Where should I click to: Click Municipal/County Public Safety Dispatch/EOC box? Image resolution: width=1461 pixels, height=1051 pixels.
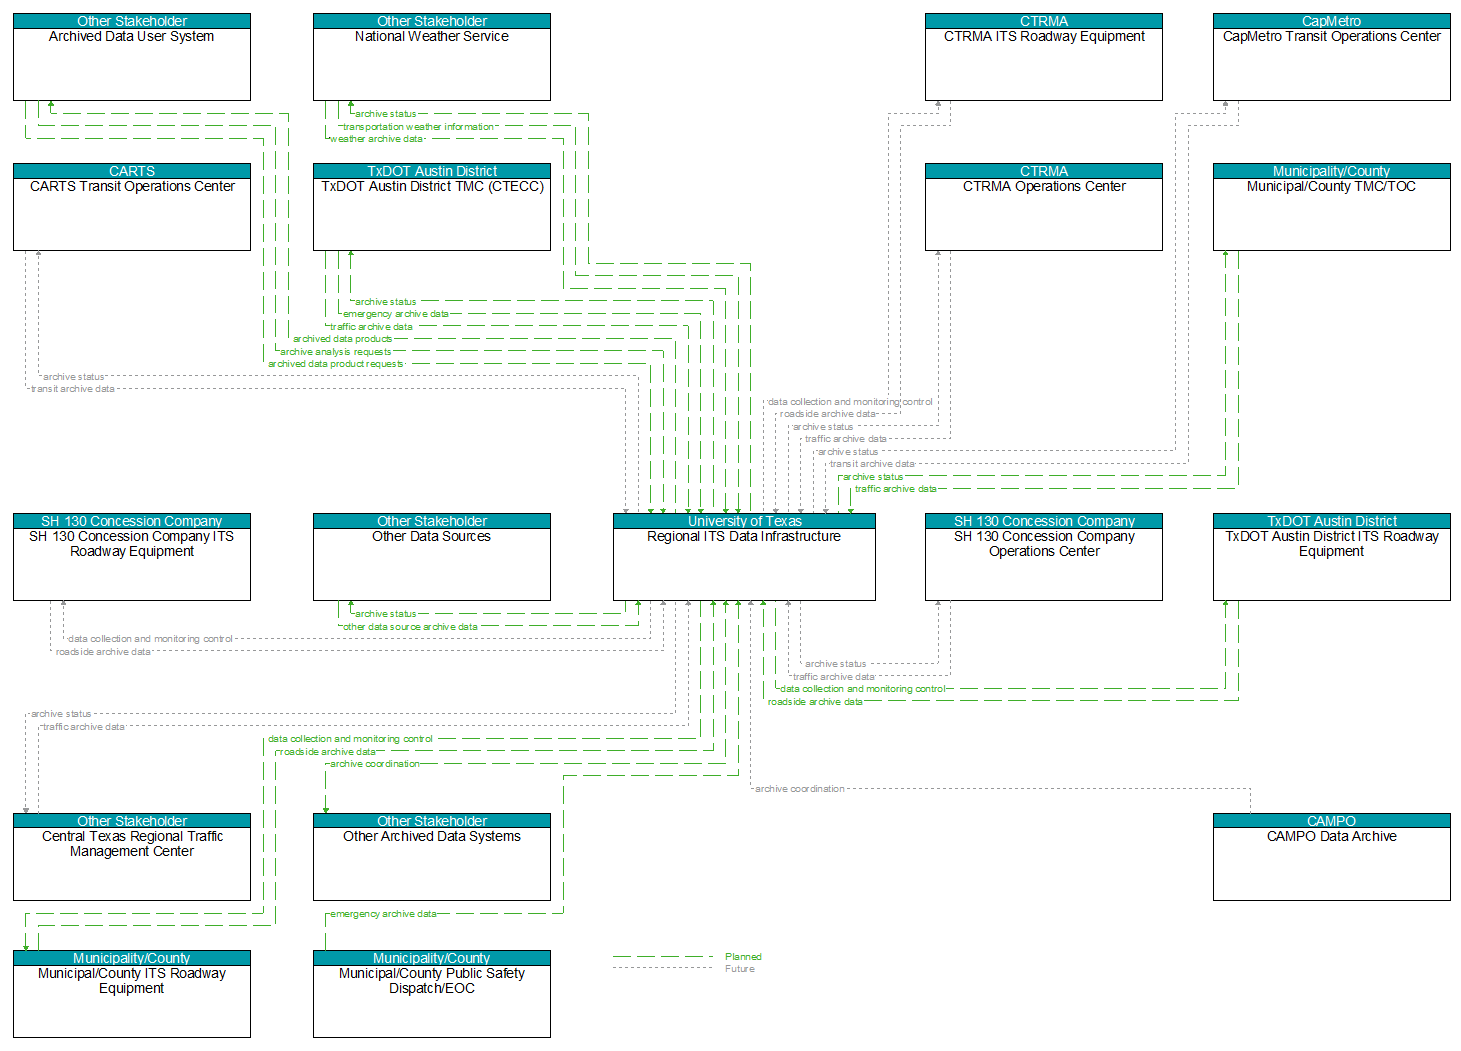(432, 994)
